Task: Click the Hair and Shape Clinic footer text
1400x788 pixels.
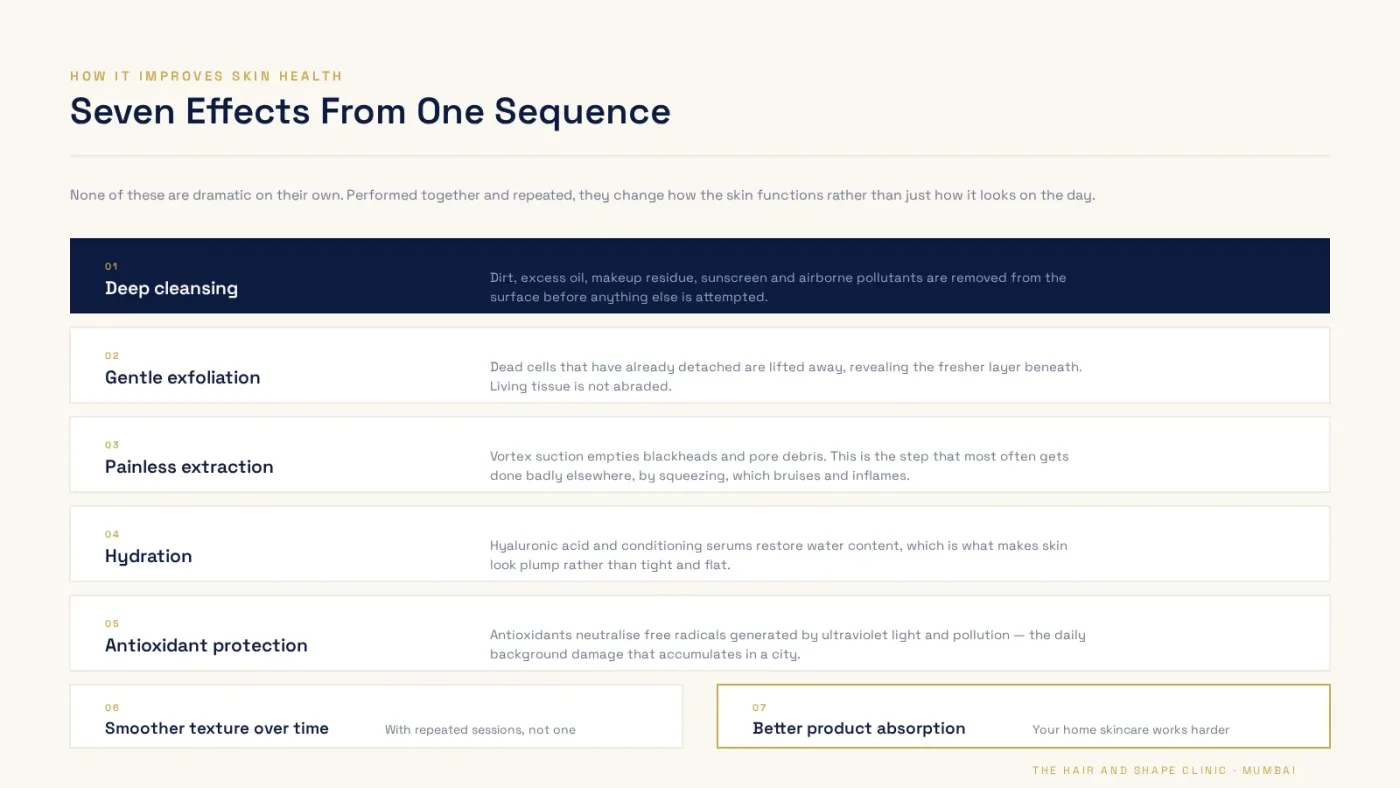Action: click(x=1164, y=770)
